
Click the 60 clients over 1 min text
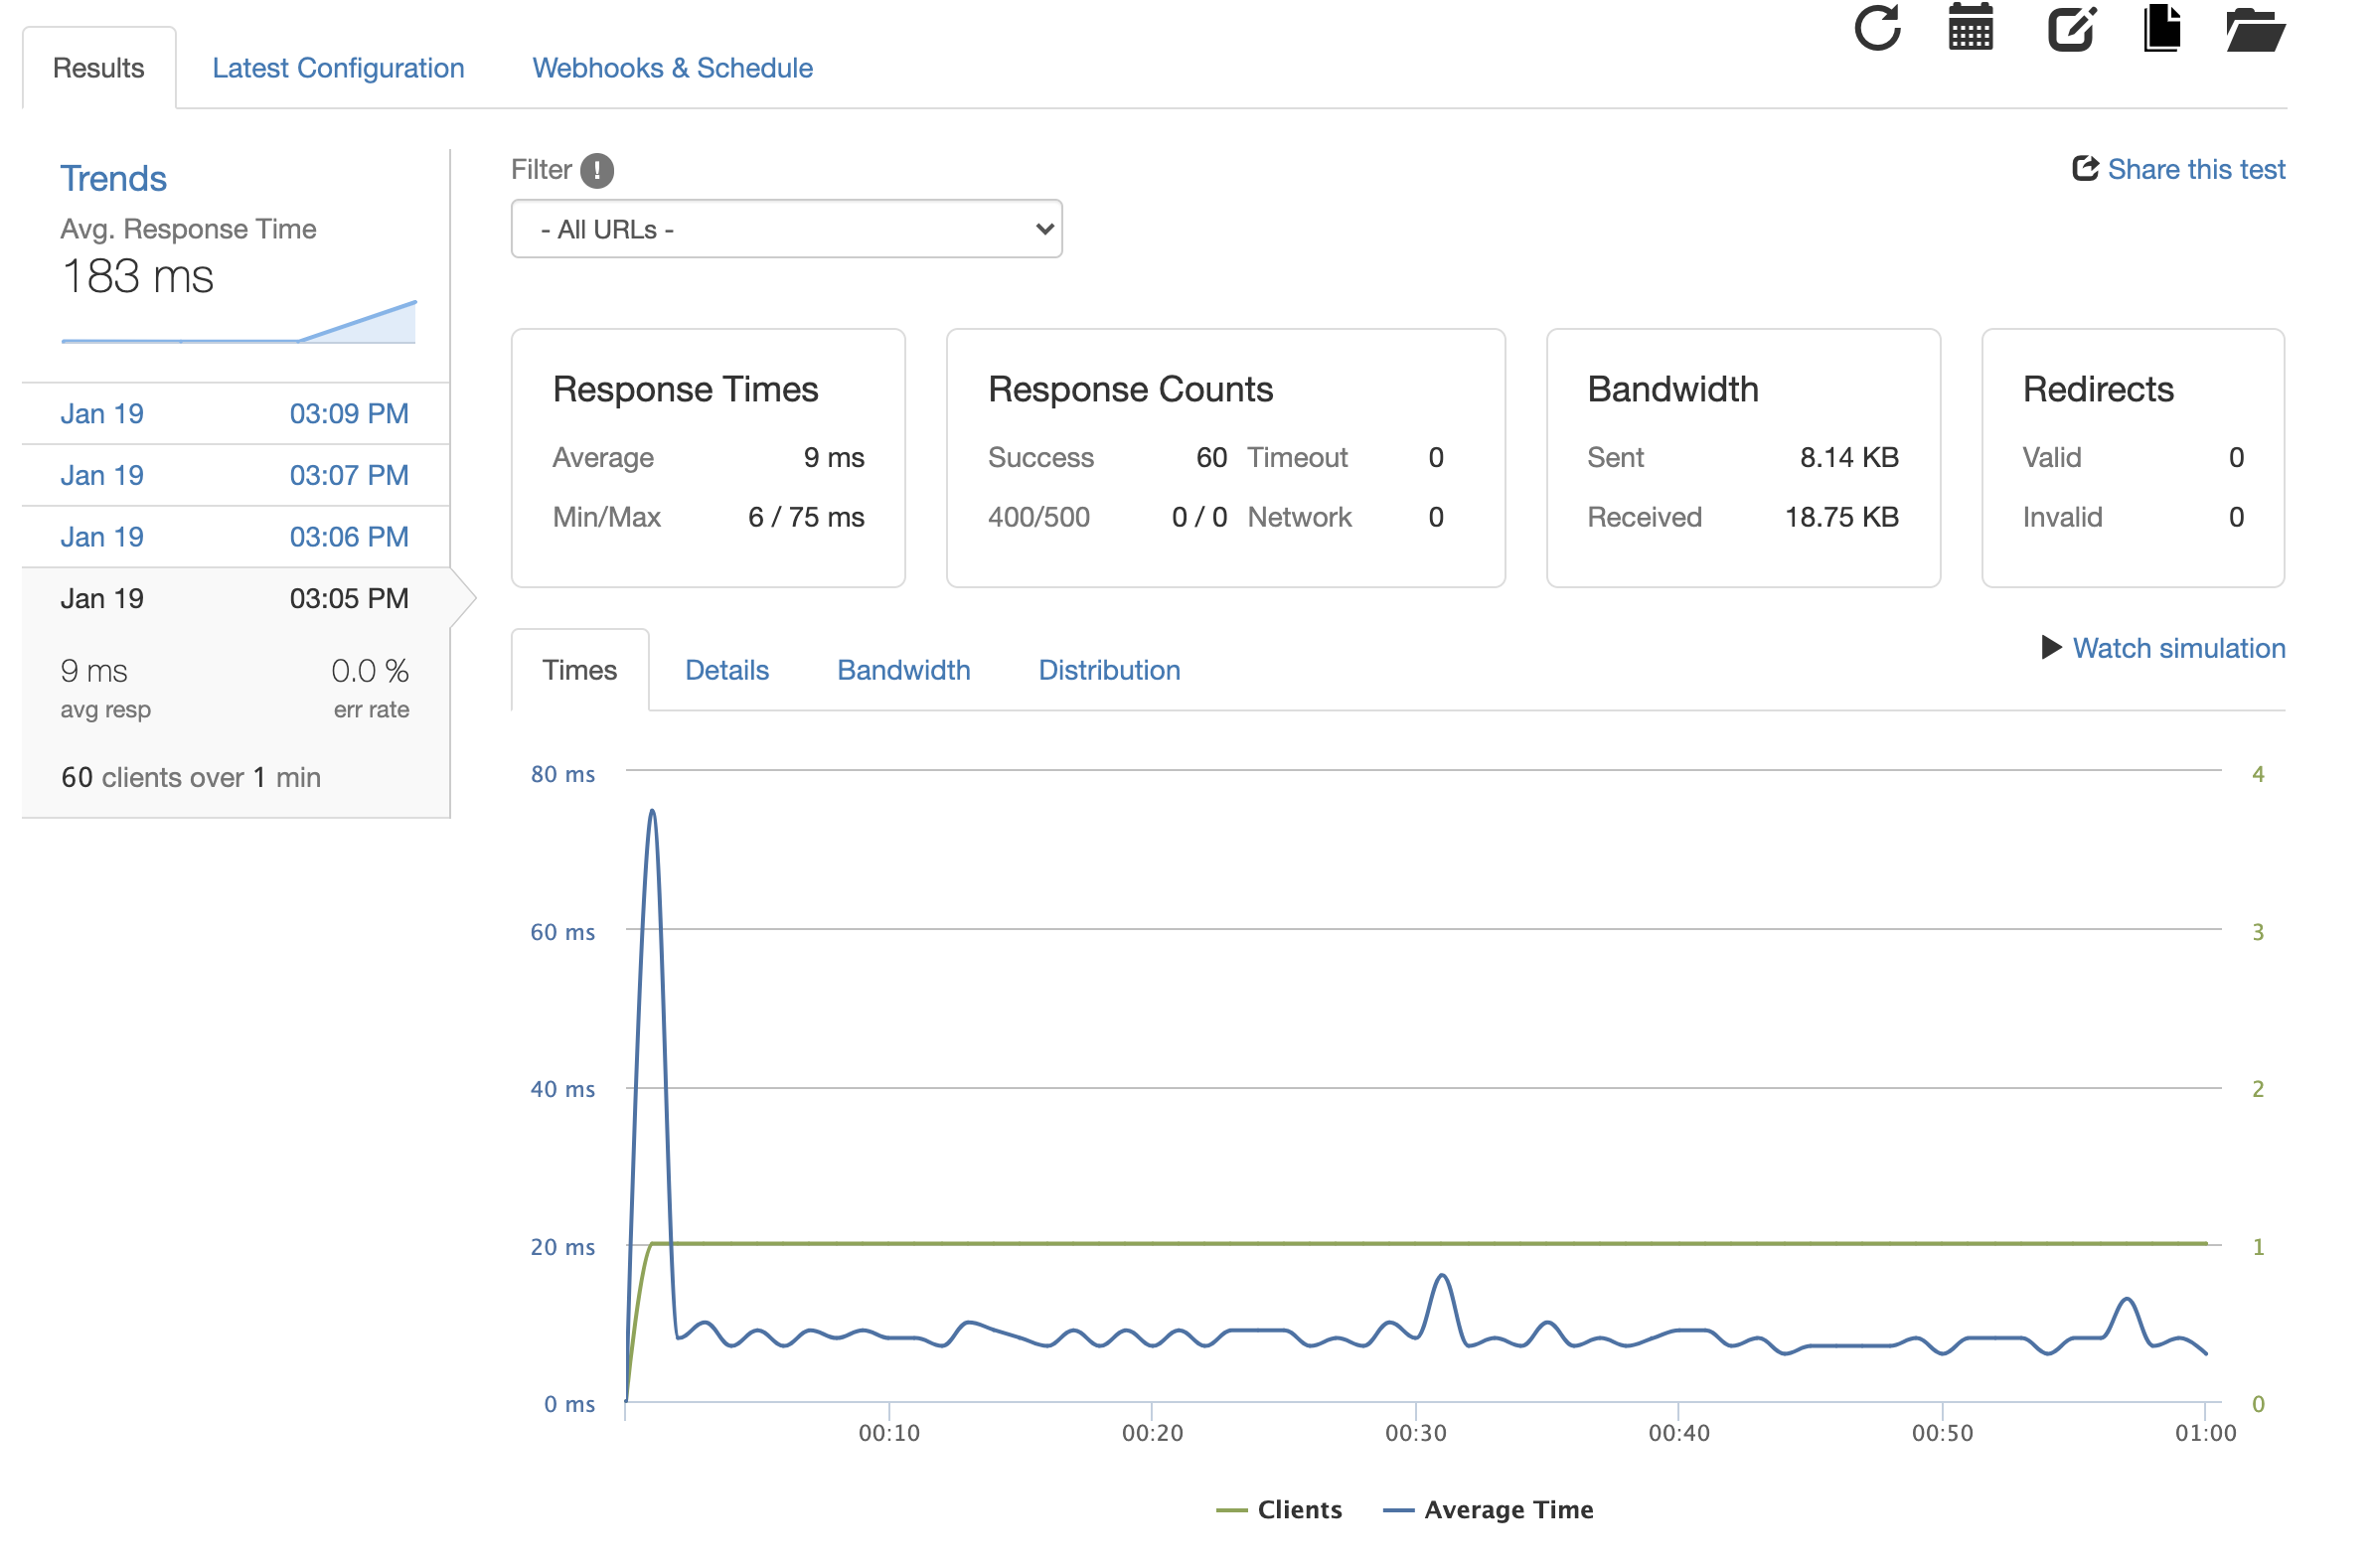pyautogui.click(x=191, y=777)
